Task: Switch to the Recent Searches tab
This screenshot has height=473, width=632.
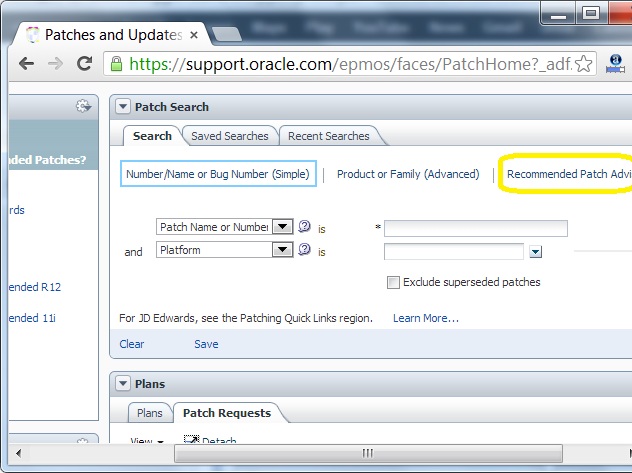Action: click(x=328, y=136)
